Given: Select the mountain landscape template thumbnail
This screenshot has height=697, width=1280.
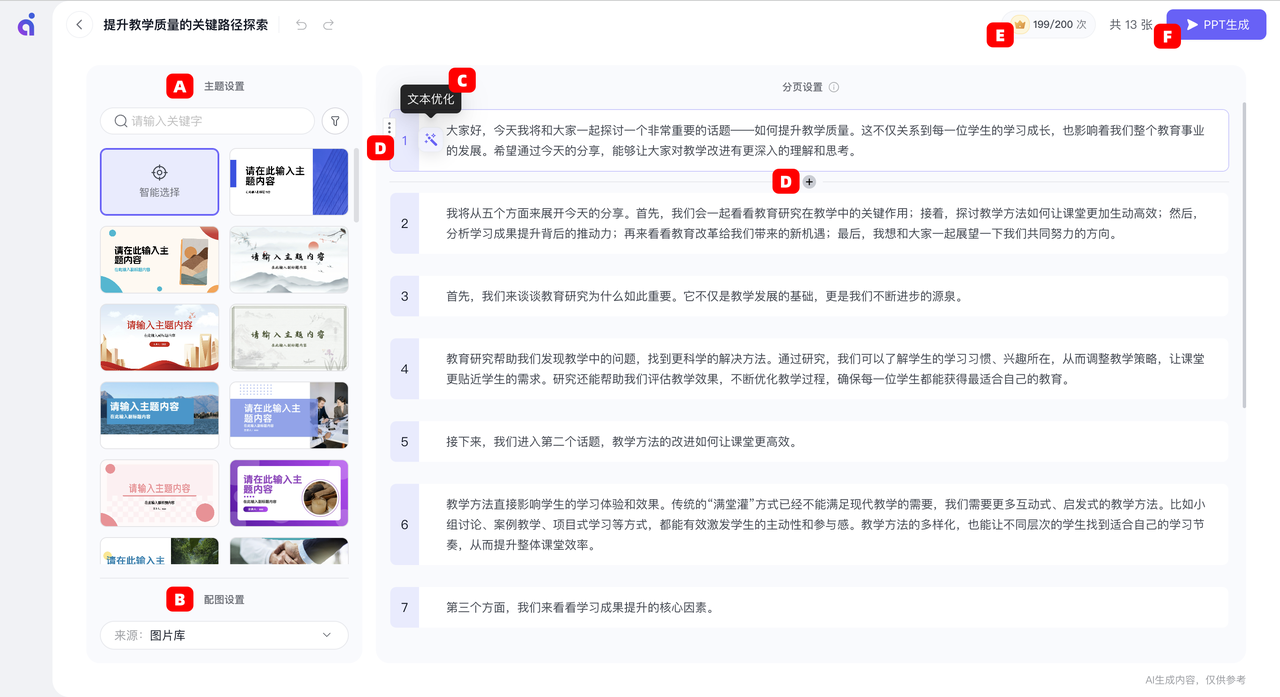Looking at the screenshot, I should 159,414.
